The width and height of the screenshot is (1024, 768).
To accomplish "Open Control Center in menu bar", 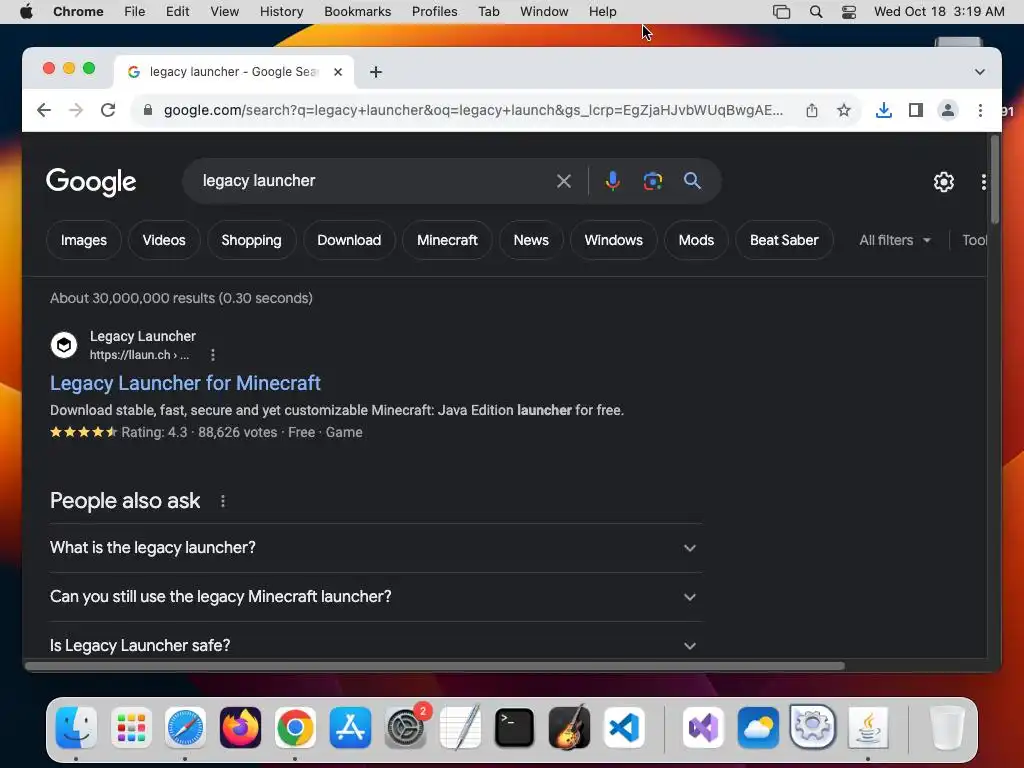I will [848, 12].
